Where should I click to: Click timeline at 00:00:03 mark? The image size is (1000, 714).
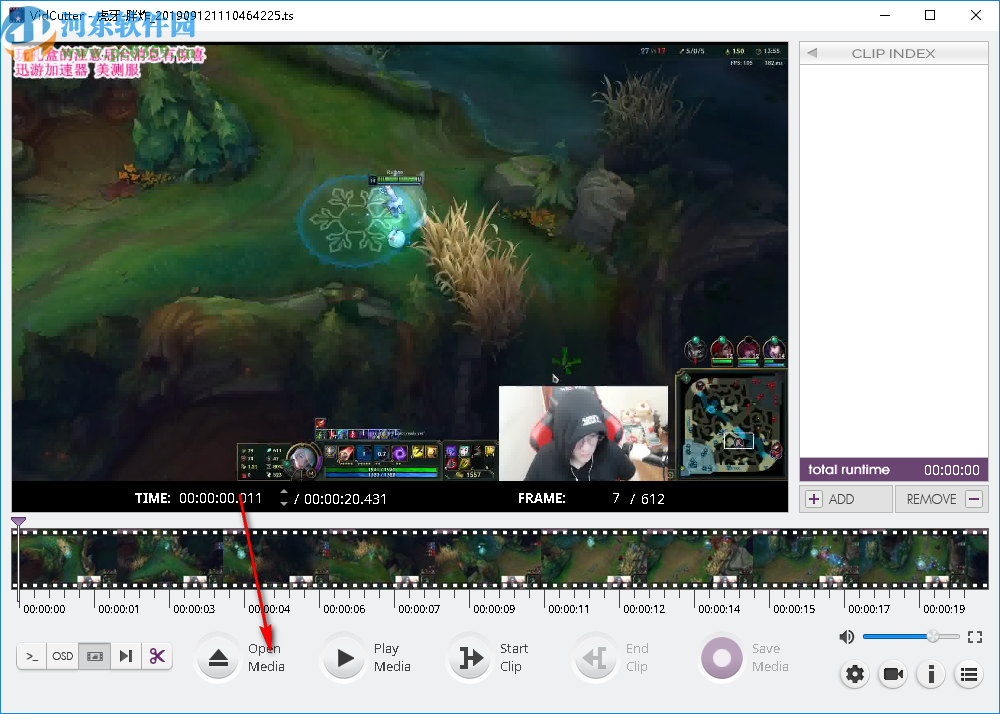(194, 609)
